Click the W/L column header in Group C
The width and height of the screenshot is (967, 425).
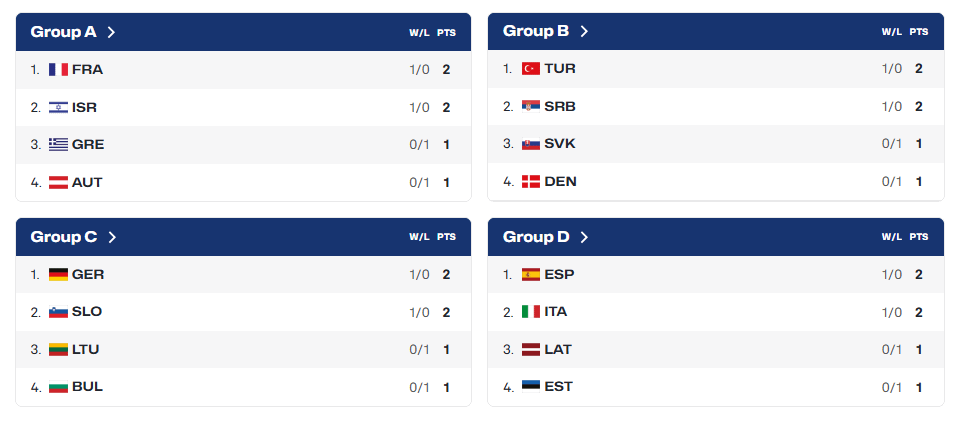419,237
